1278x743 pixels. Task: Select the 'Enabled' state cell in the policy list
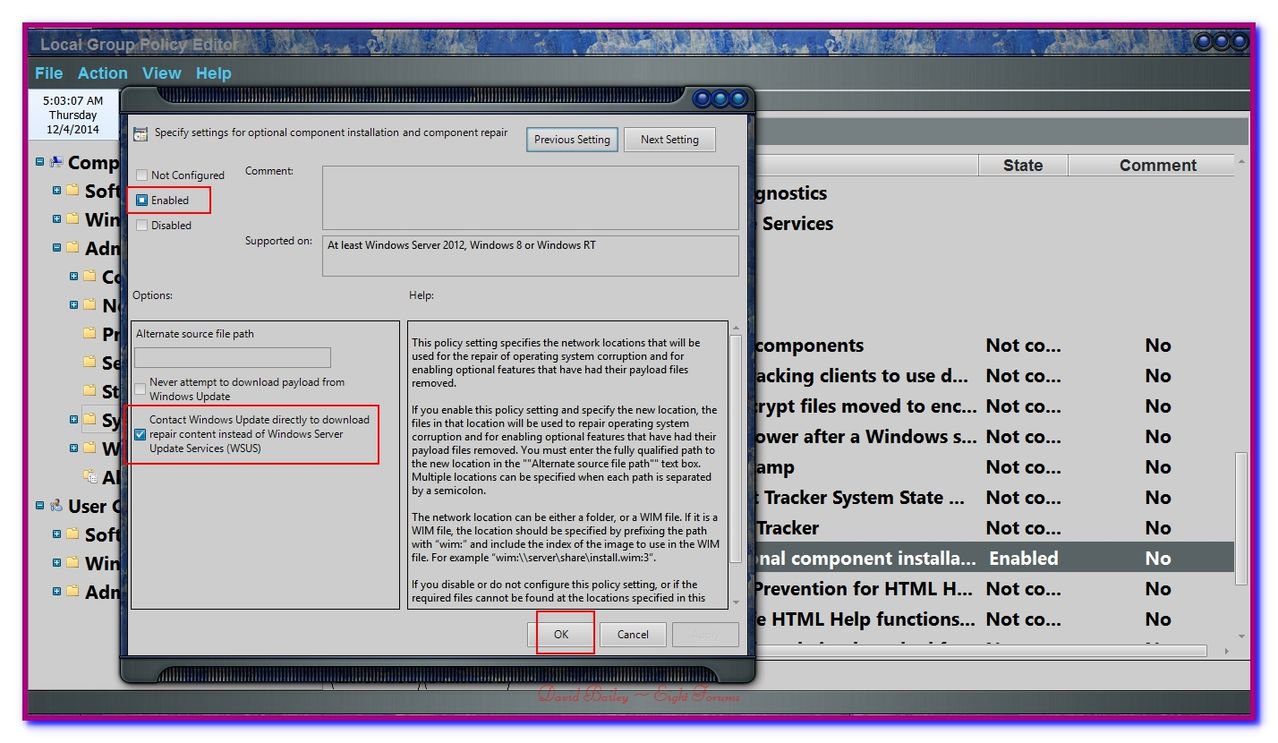1023,558
